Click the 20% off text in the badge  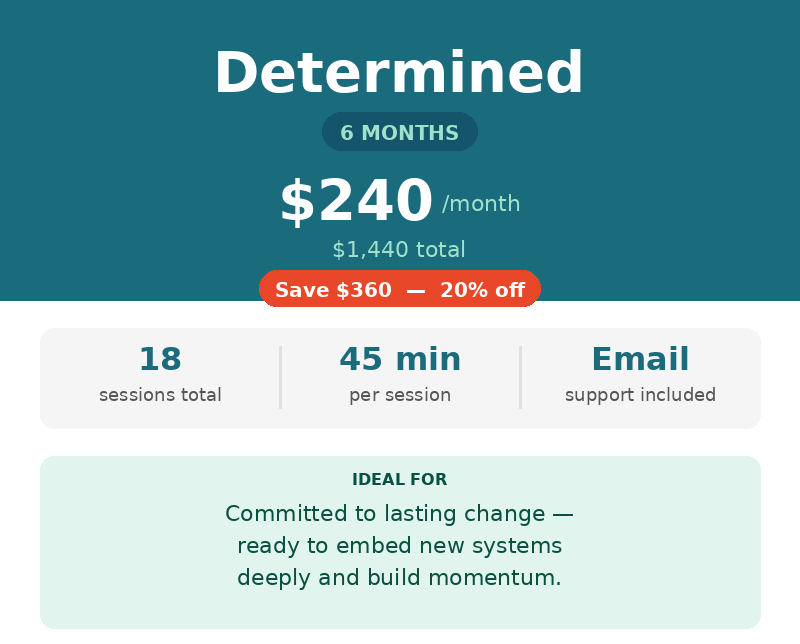[482, 290]
